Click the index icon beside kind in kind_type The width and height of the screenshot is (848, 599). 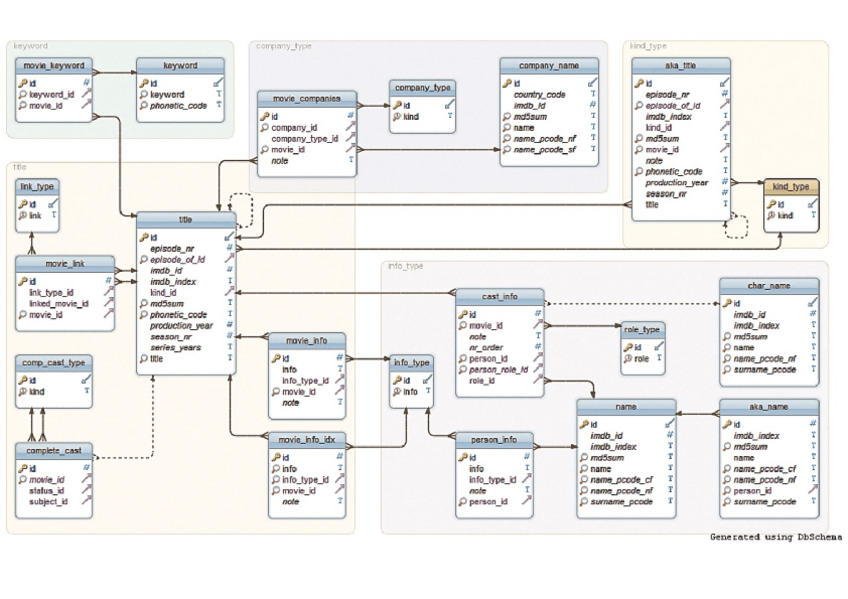[x=772, y=216]
